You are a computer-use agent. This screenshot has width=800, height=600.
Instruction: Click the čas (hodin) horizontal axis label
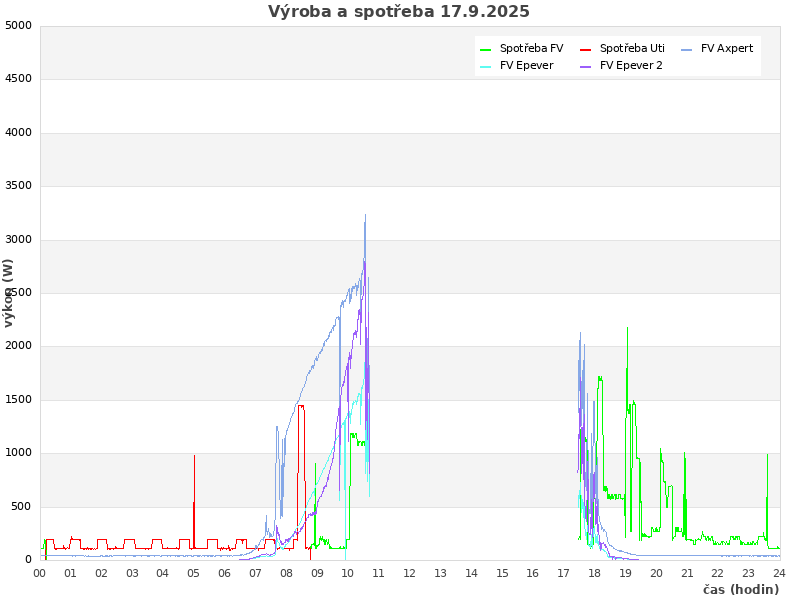coord(740,589)
